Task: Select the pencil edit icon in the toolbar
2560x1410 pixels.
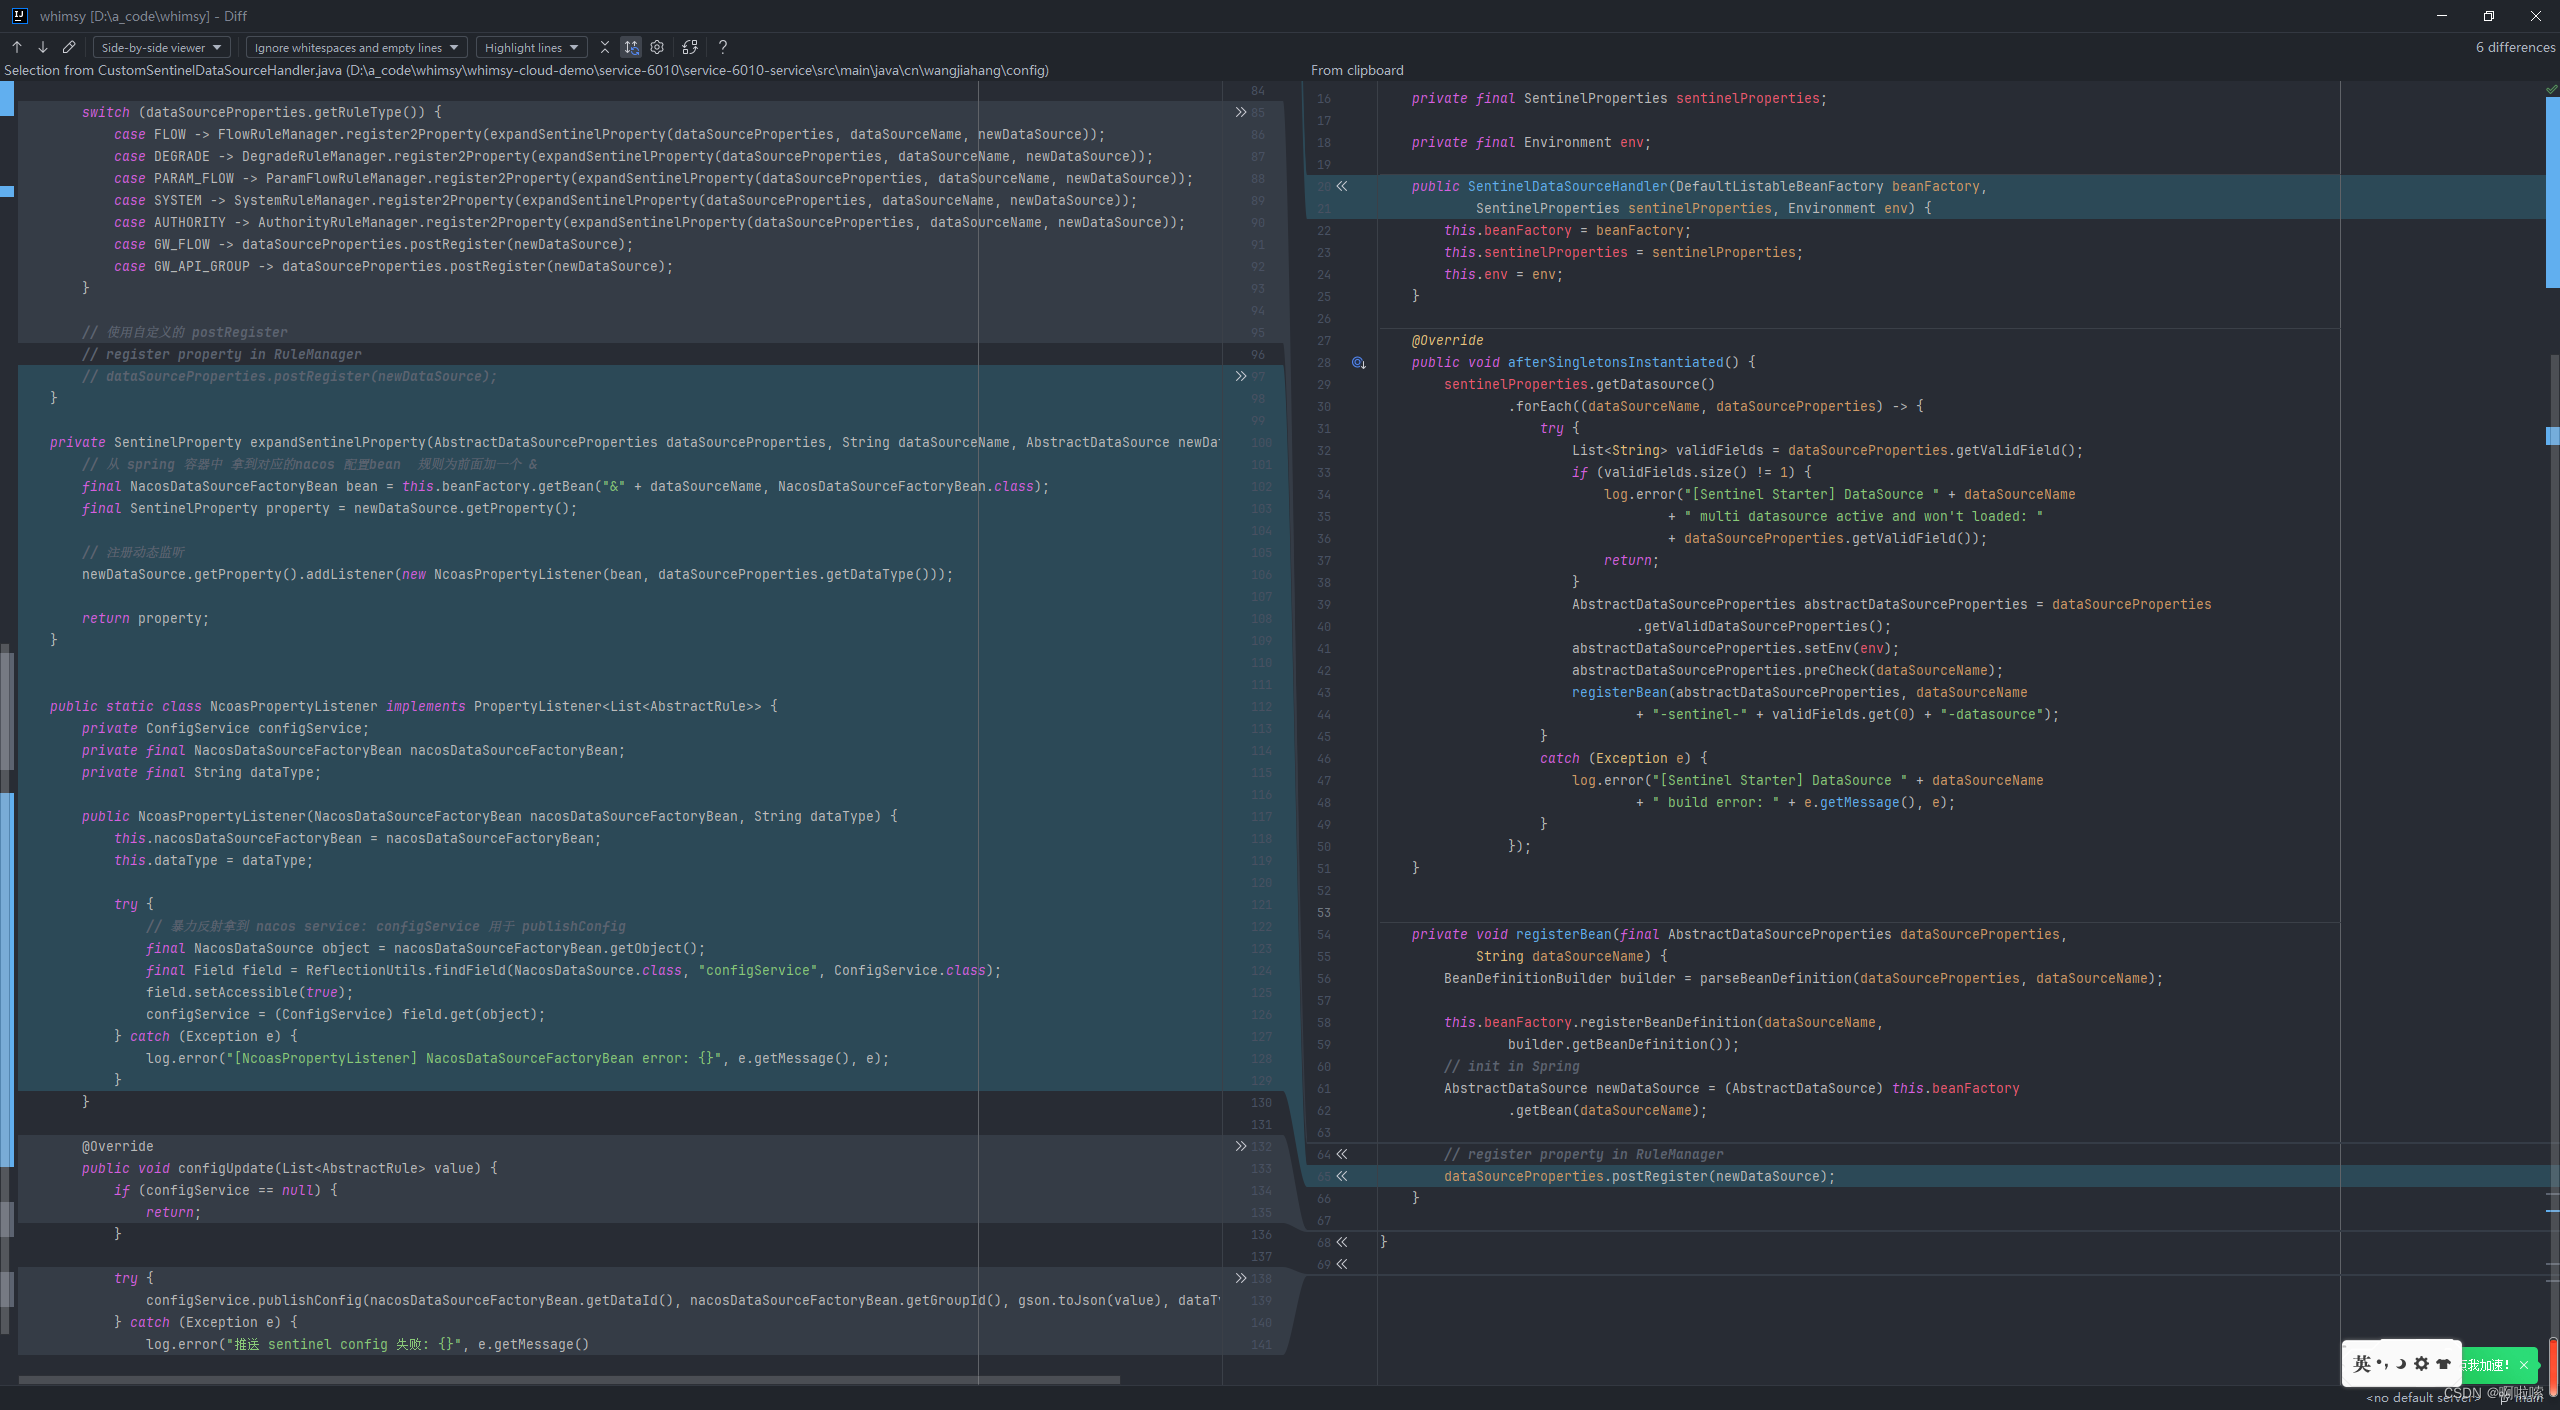Action: pos(68,47)
